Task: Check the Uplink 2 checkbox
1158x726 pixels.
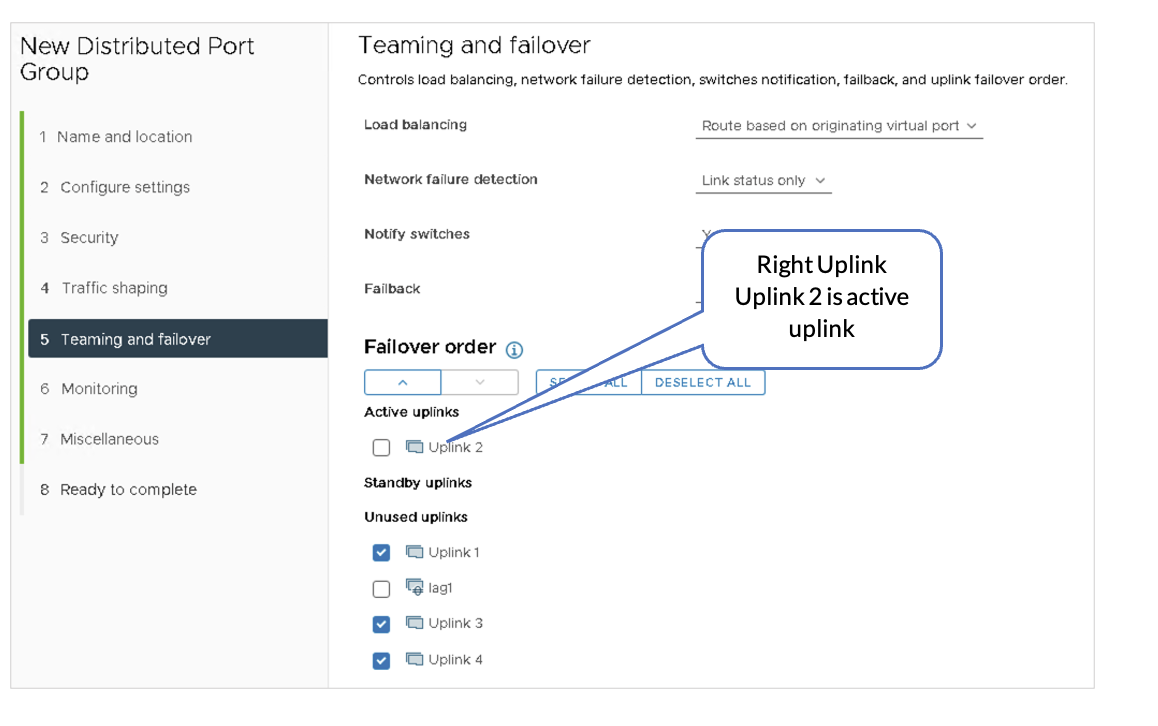Action: click(381, 448)
